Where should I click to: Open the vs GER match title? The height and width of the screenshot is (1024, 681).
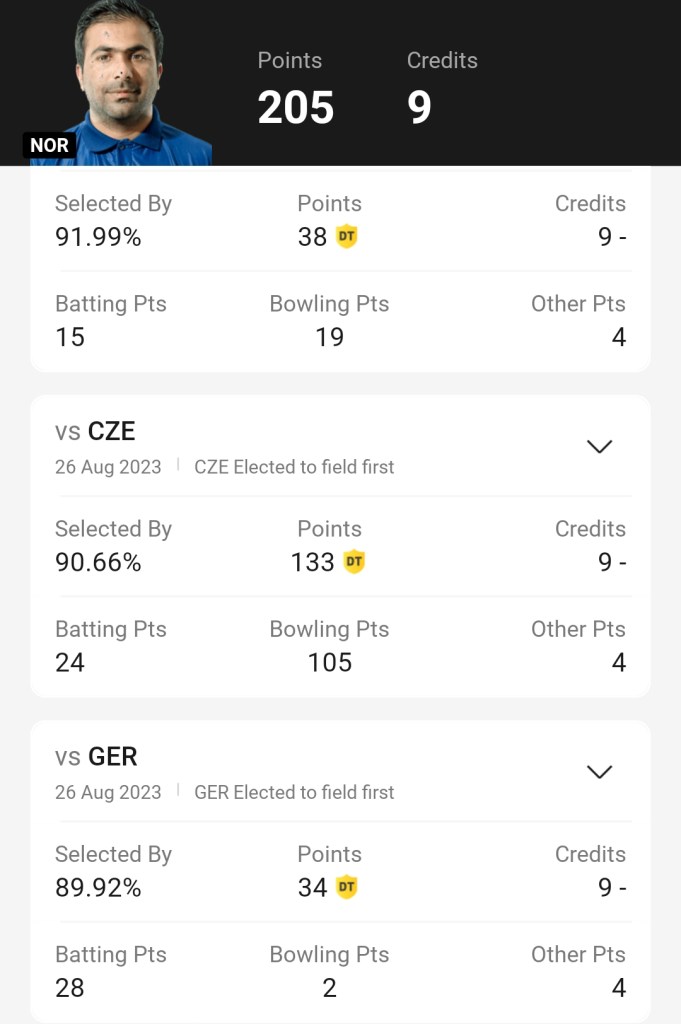[96, 756]
